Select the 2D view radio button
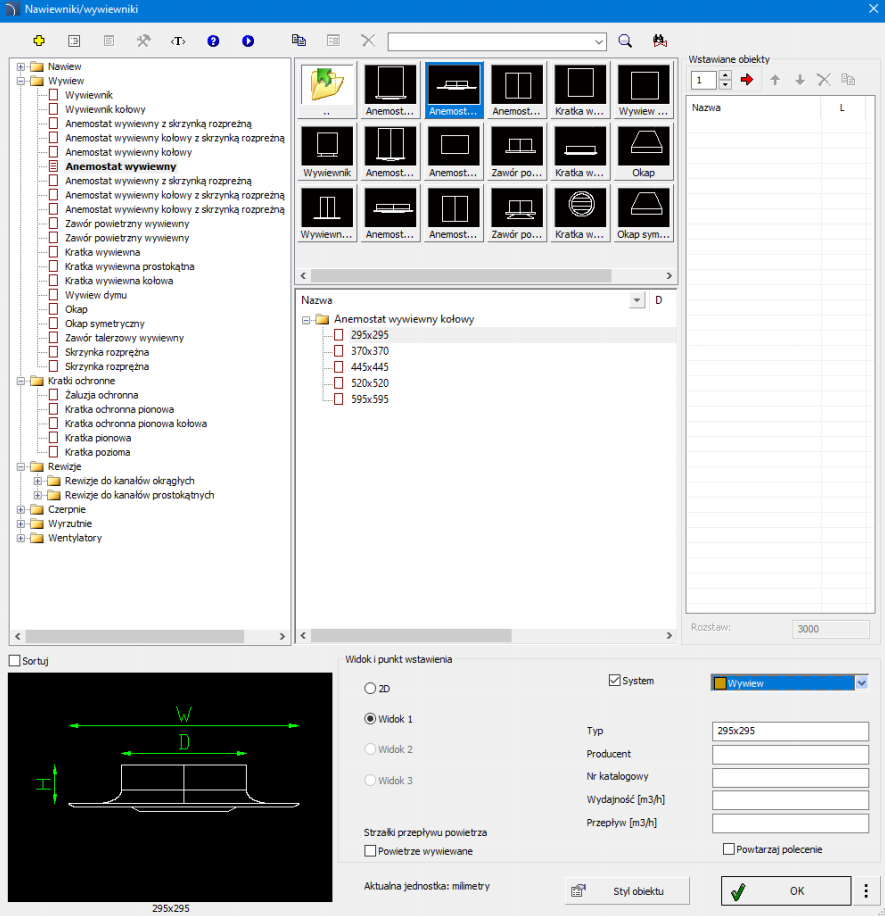The height and width of the screenshot is (916, 885). click(x=371, y=688)
